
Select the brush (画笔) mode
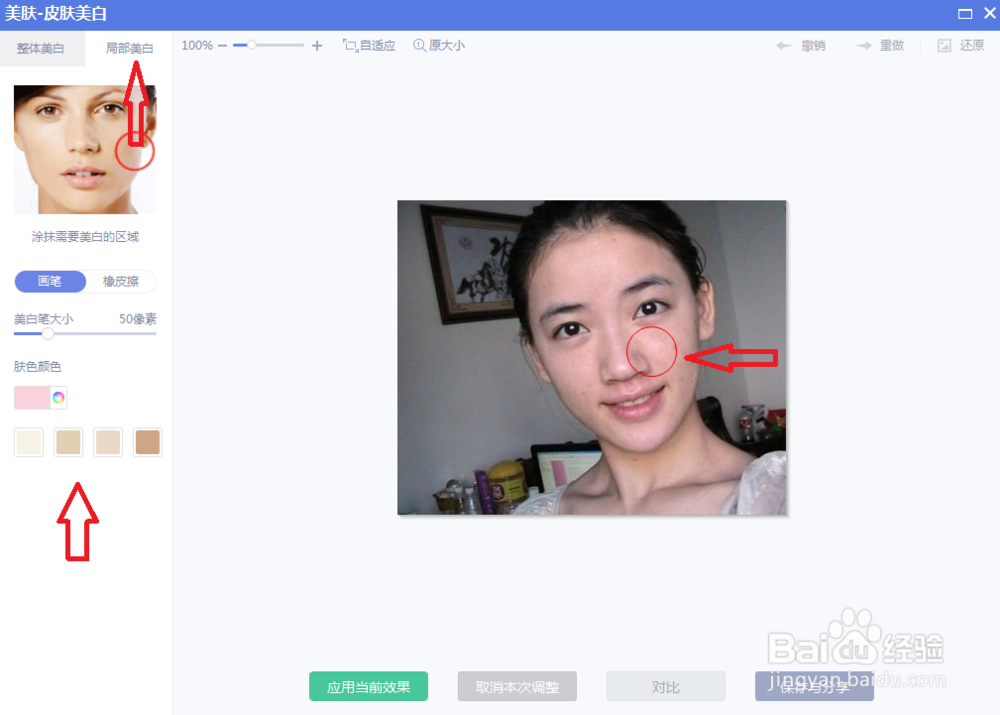click(x=49, y=281)
